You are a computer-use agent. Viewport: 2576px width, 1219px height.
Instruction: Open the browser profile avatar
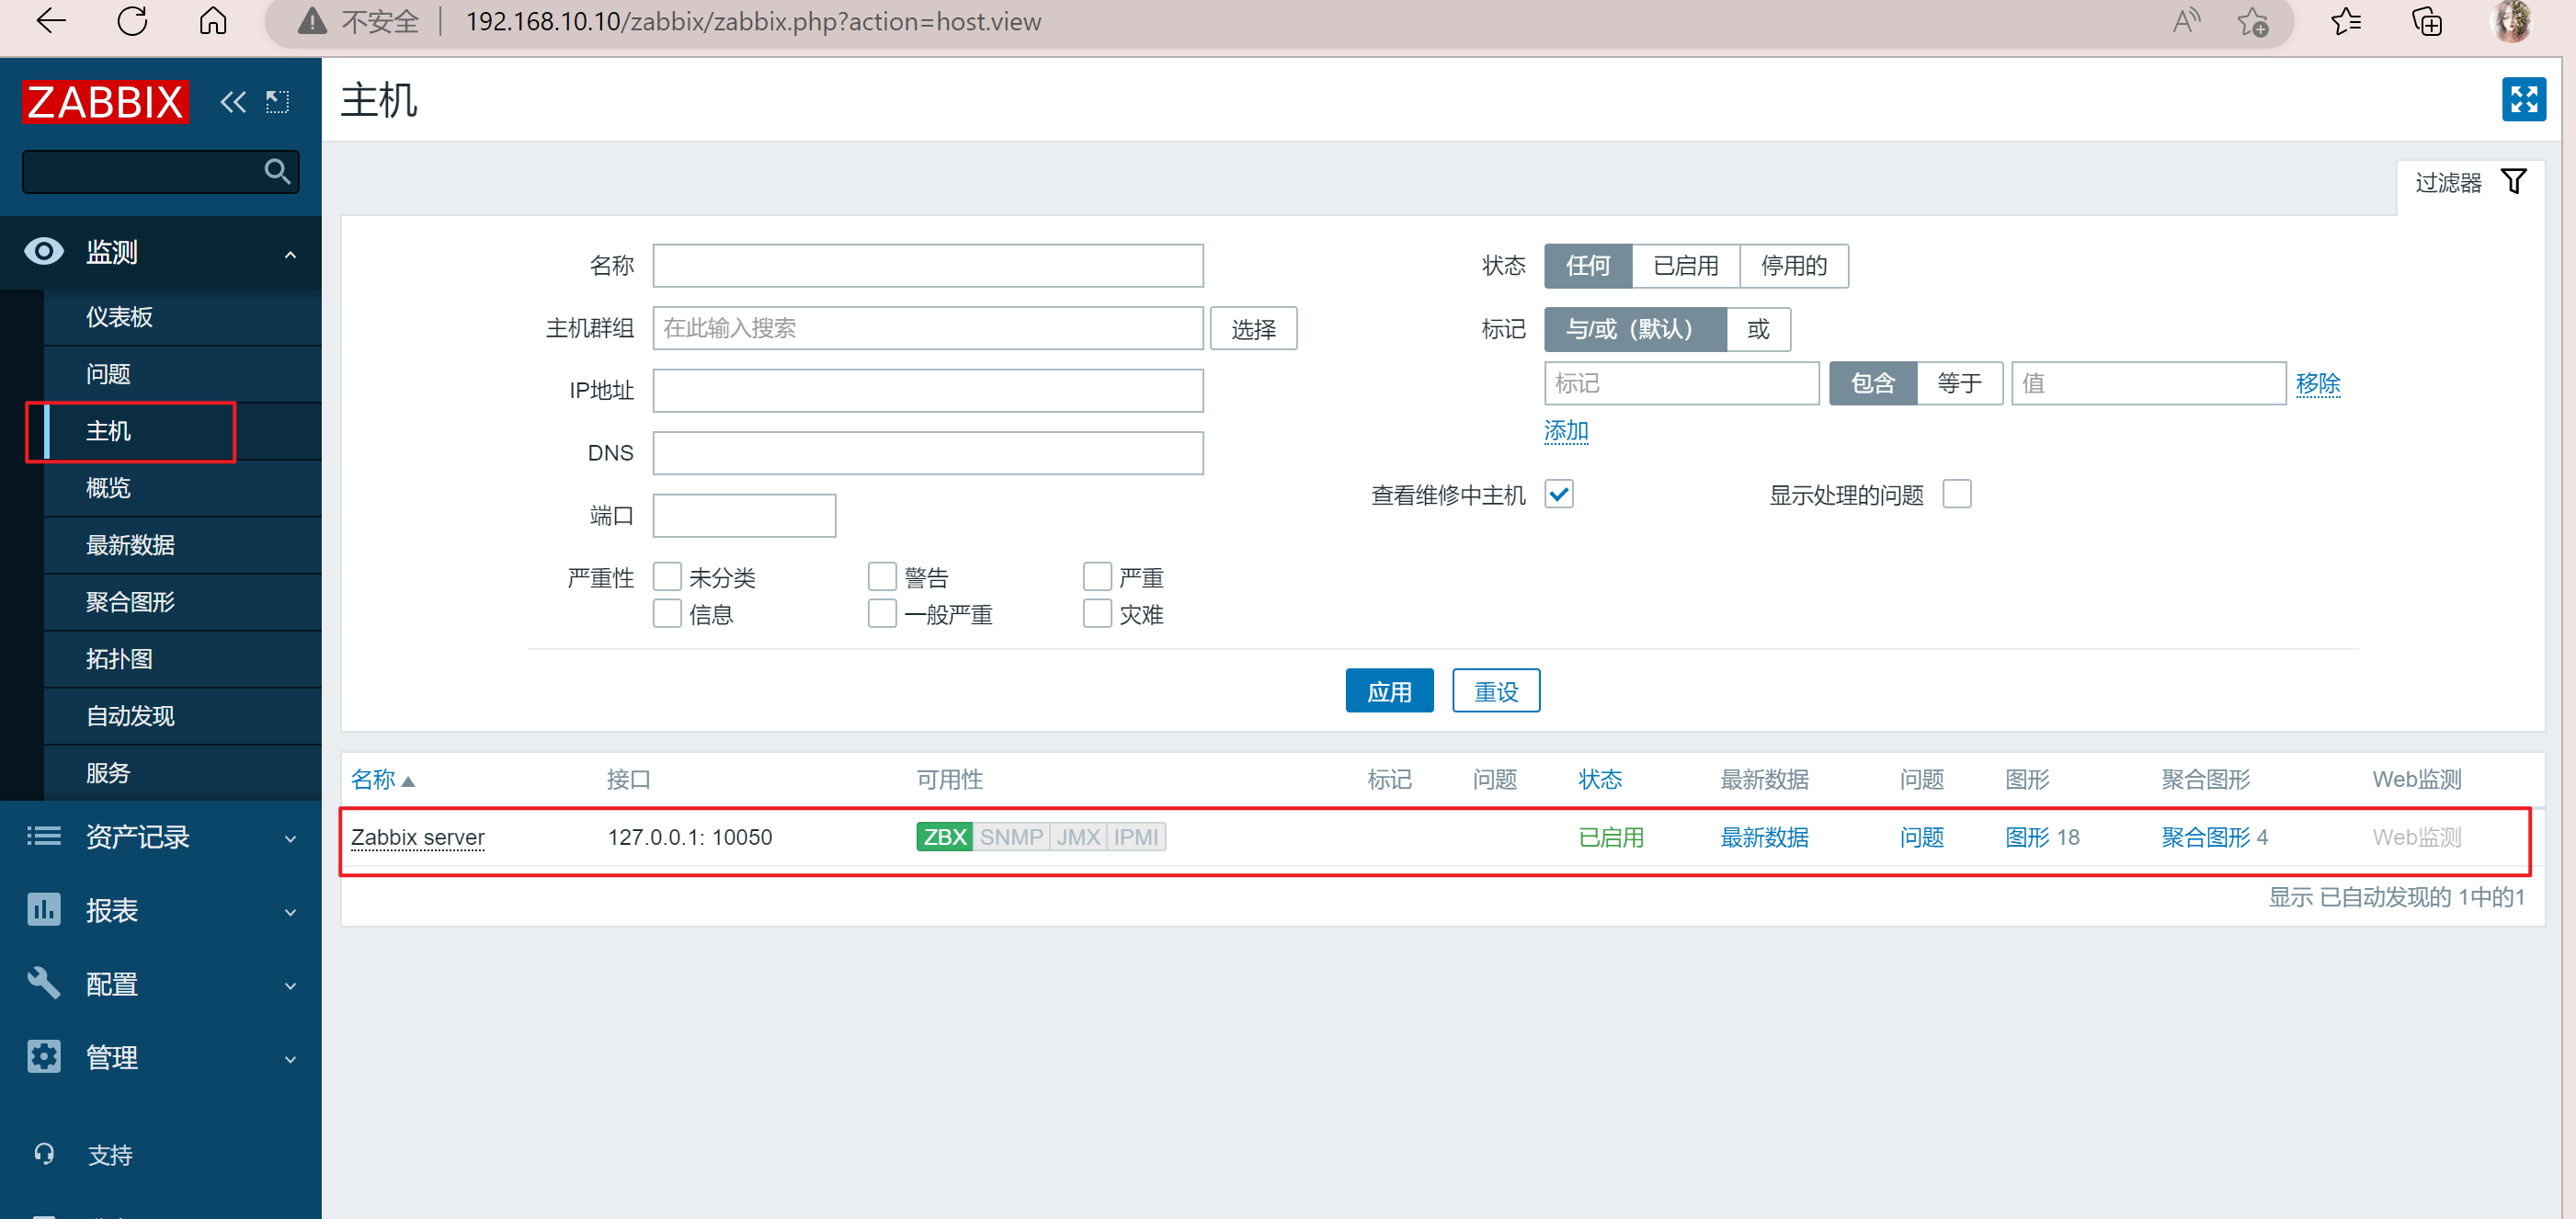pyautogui.click(x=2512, y=21)
